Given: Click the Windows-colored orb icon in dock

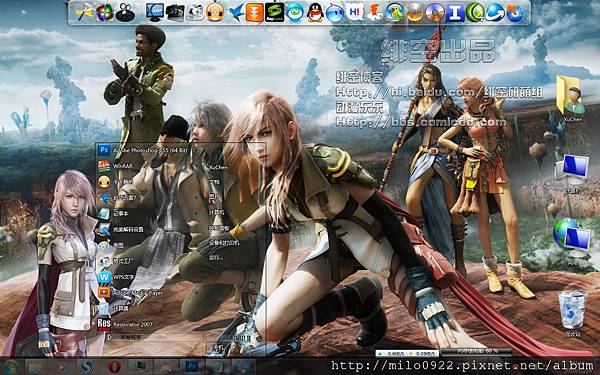Looking at the screenshot, I should 104,13.
